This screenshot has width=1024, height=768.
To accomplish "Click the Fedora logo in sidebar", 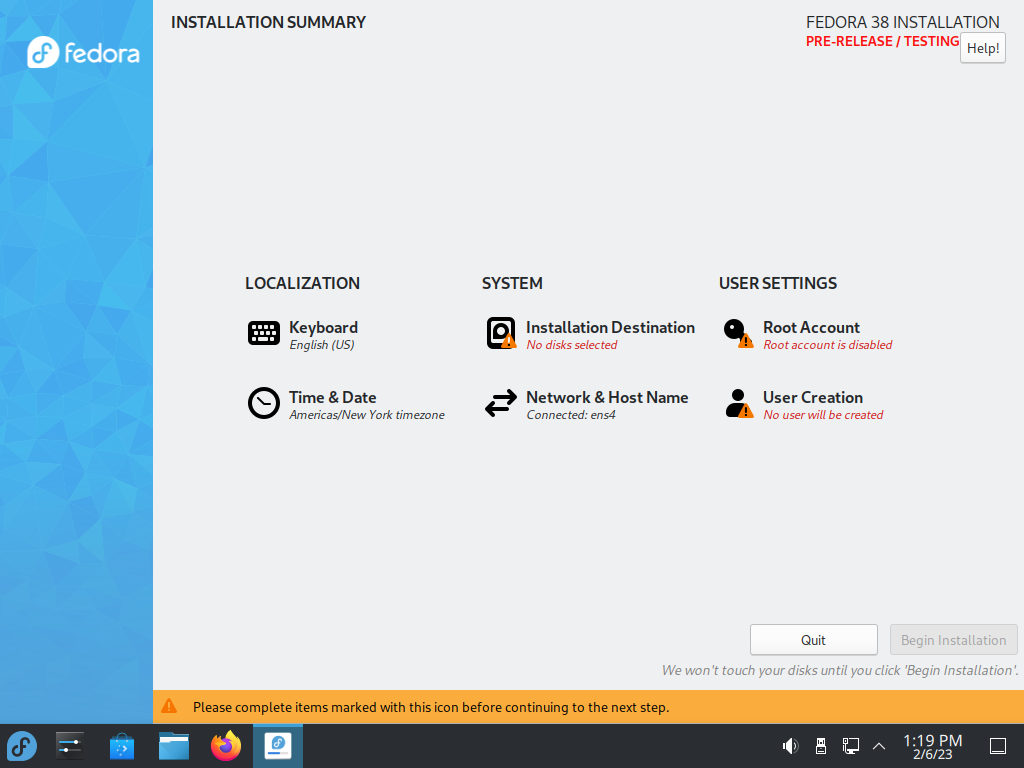I will [x=83, y=52].
